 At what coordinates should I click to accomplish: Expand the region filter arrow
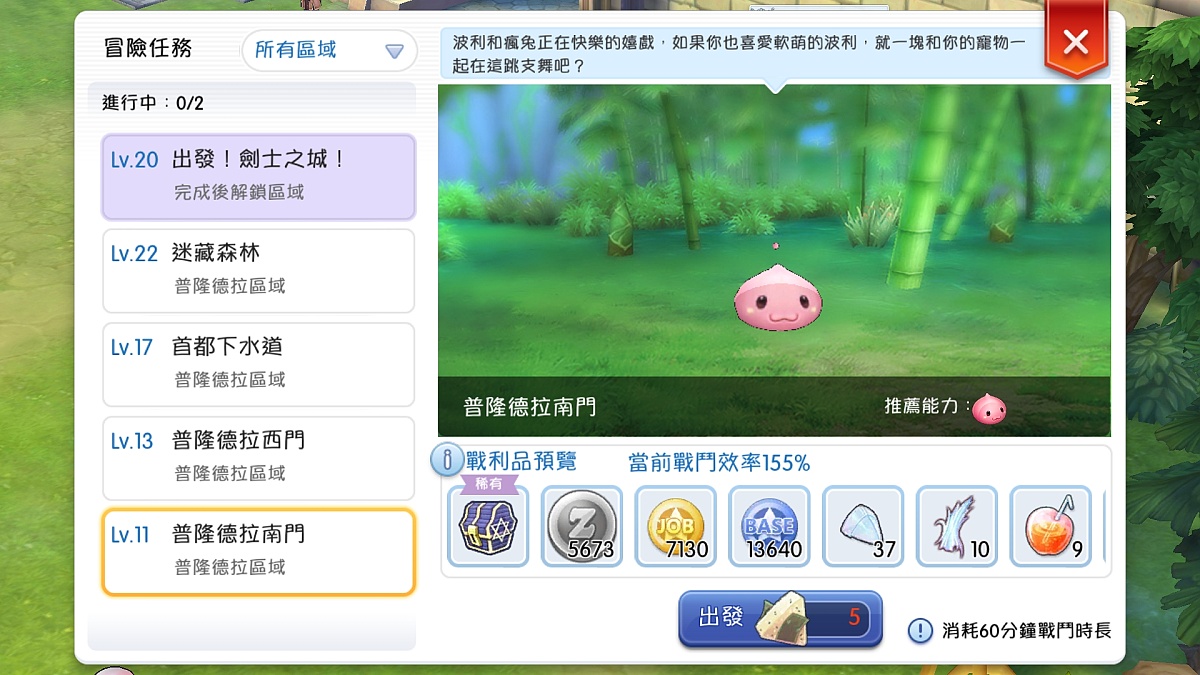point(395,51)
